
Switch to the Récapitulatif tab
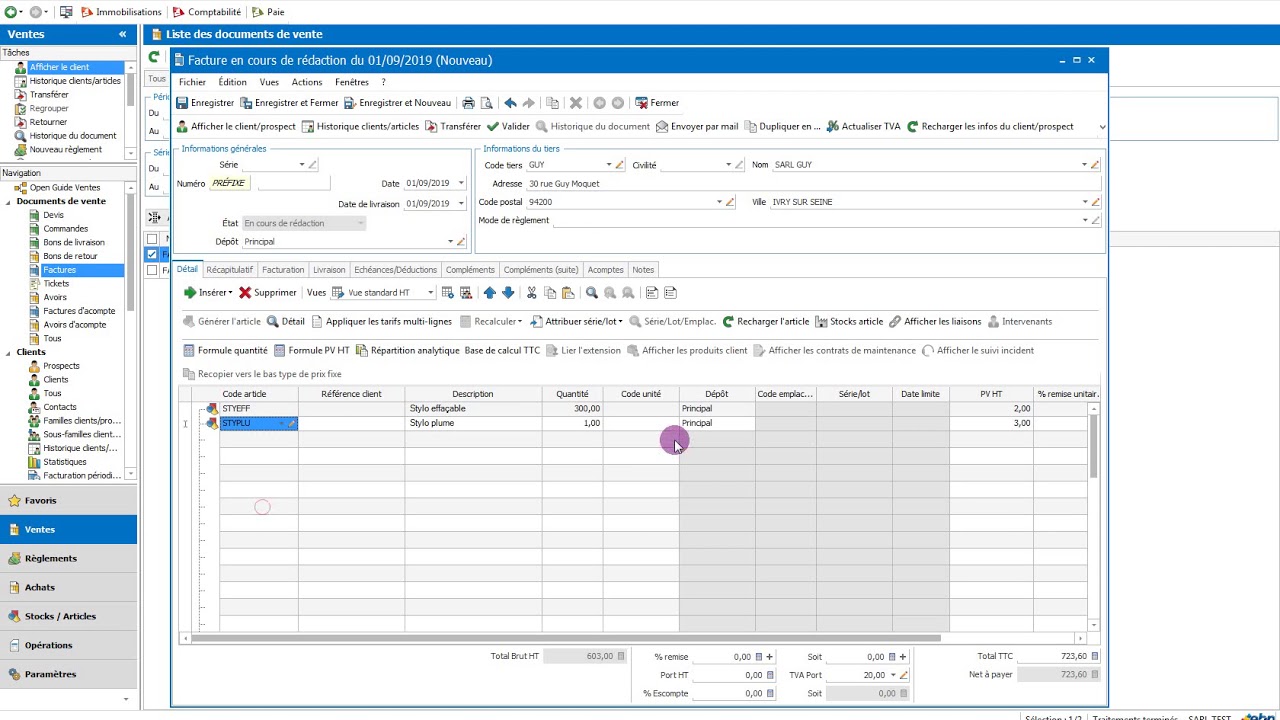[230, 270]
